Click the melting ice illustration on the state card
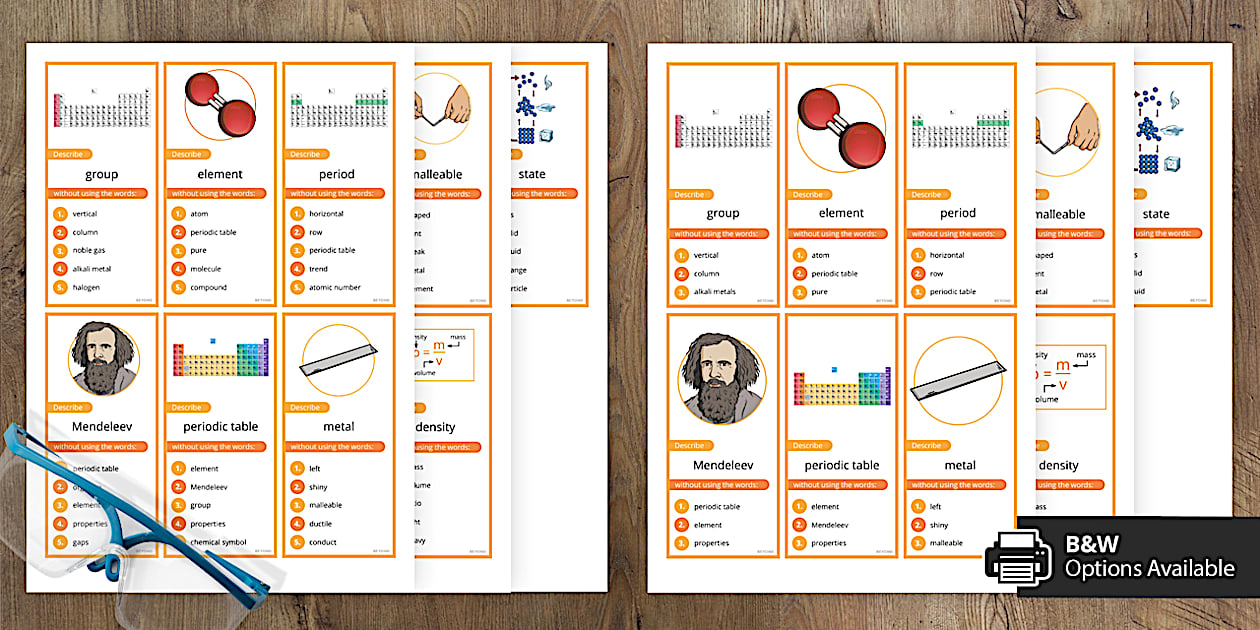The height and width of the screenshot is (630, 1260). click(532, 108)
